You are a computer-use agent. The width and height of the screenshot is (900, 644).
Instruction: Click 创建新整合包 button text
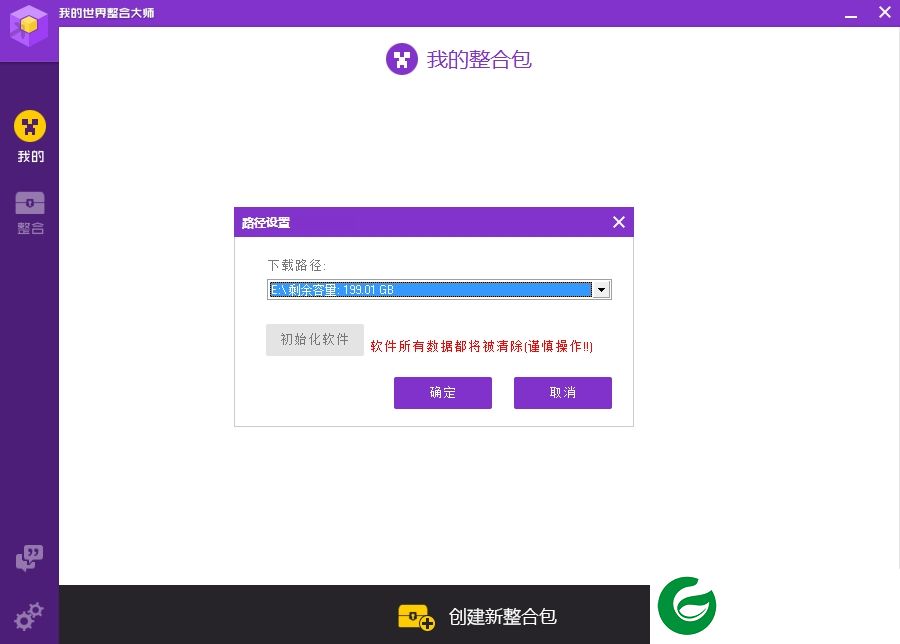pyautogui.click(x=502, y=617)
